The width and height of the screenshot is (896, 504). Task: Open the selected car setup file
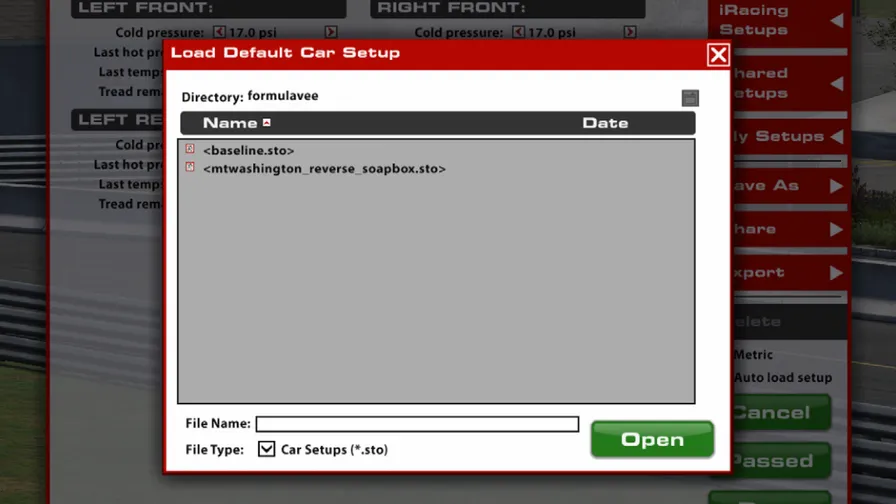652,439
